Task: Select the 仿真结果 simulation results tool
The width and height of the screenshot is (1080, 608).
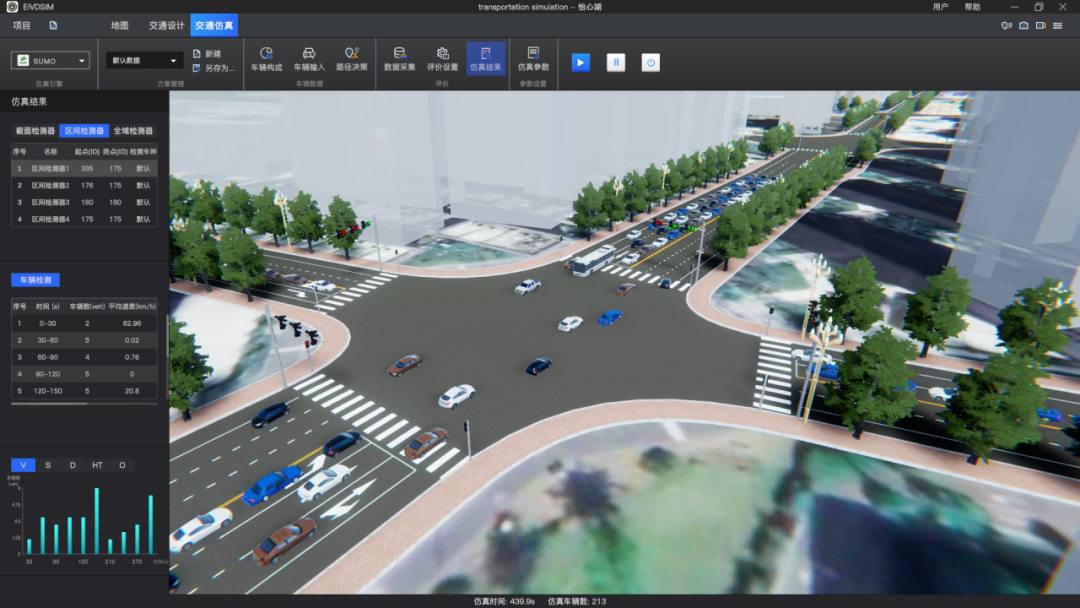Action: (486, 59)
